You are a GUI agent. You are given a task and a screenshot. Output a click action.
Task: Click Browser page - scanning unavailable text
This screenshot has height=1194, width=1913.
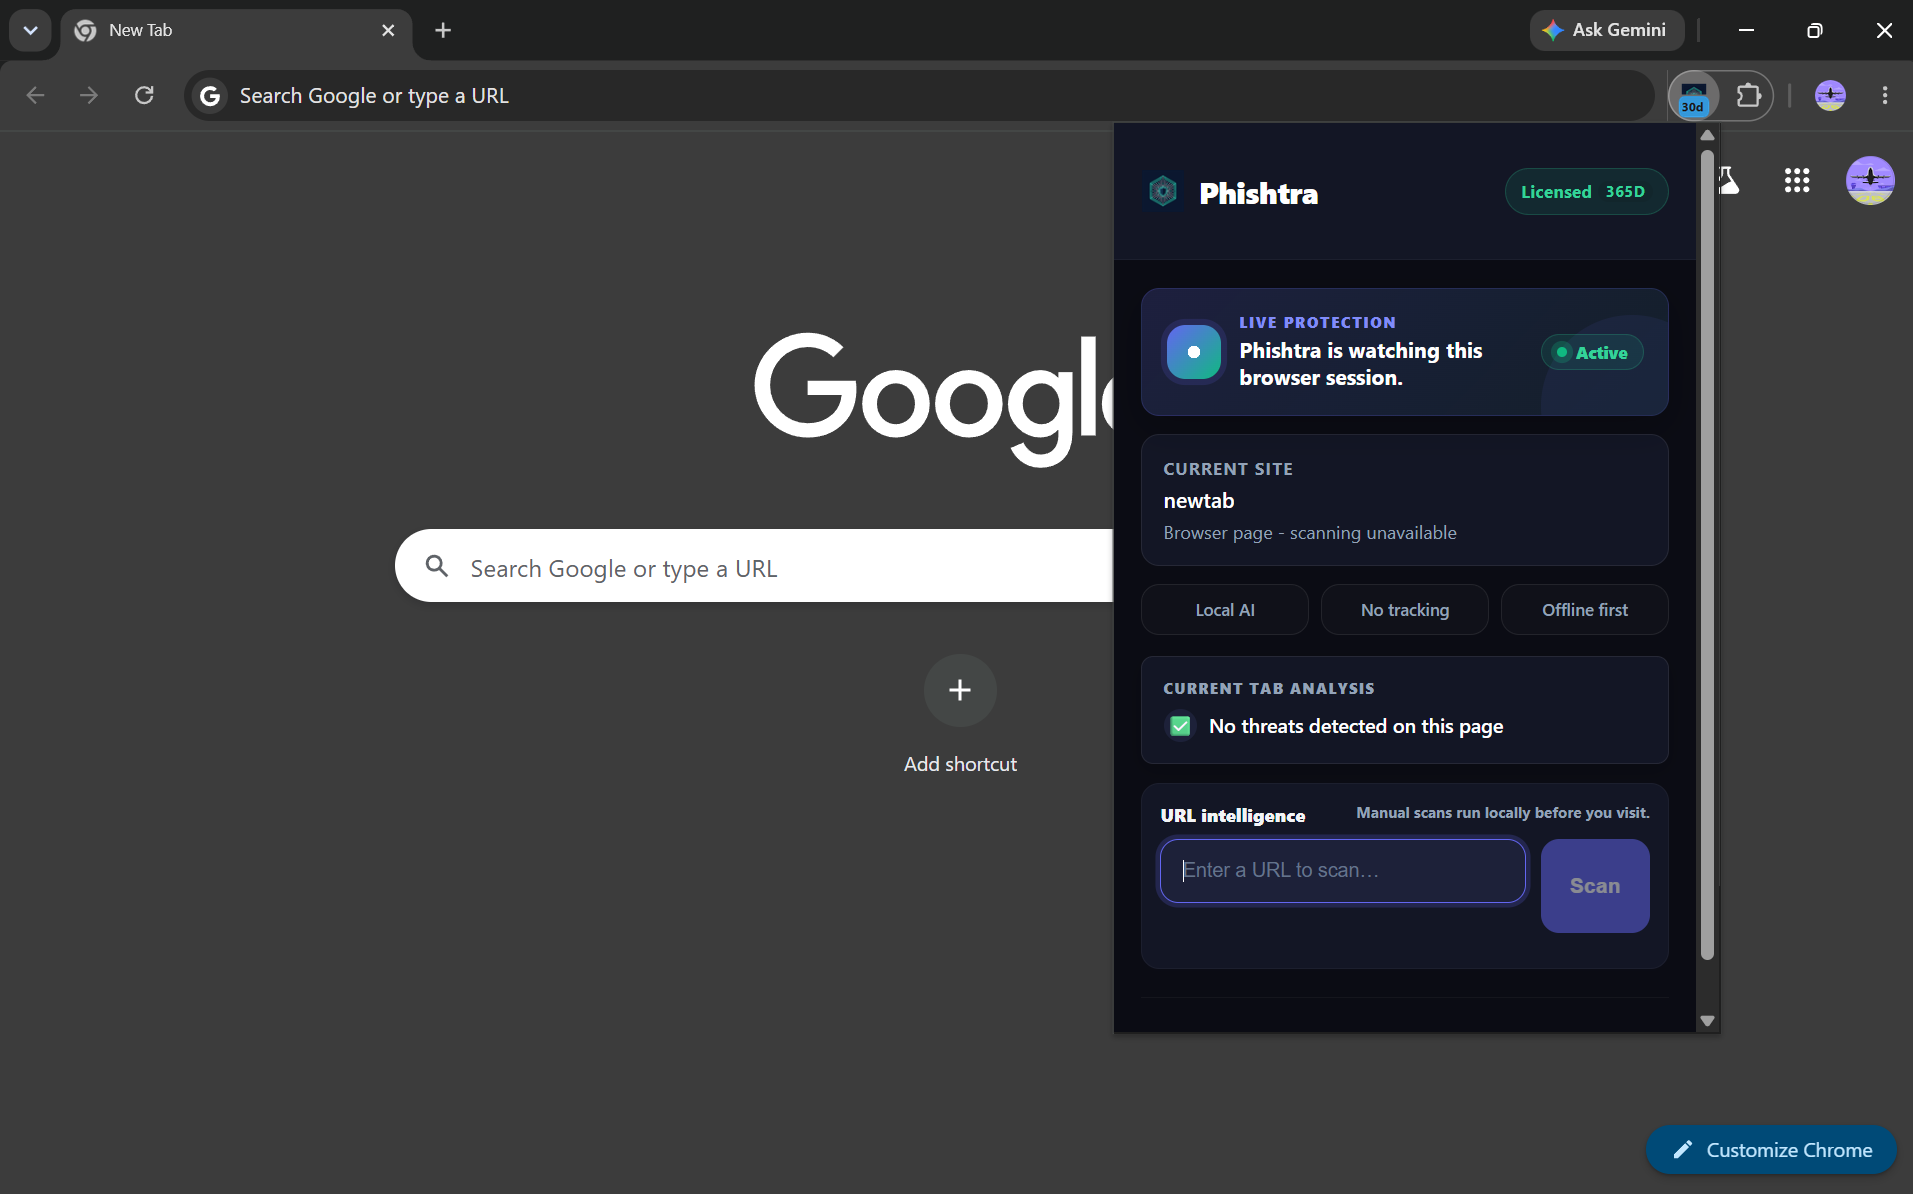[1310, 533]
